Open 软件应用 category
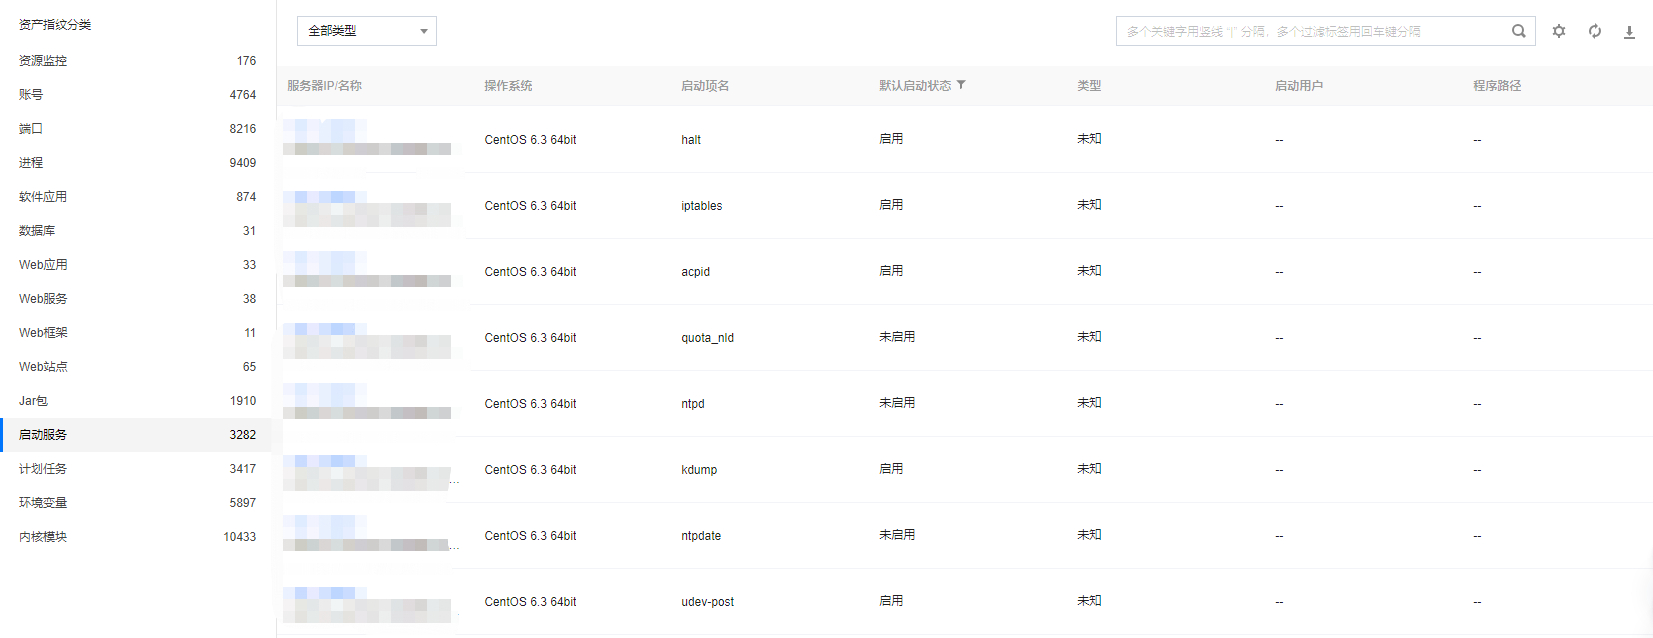This screenshot has width=1653, height=638. coord(43,197)
